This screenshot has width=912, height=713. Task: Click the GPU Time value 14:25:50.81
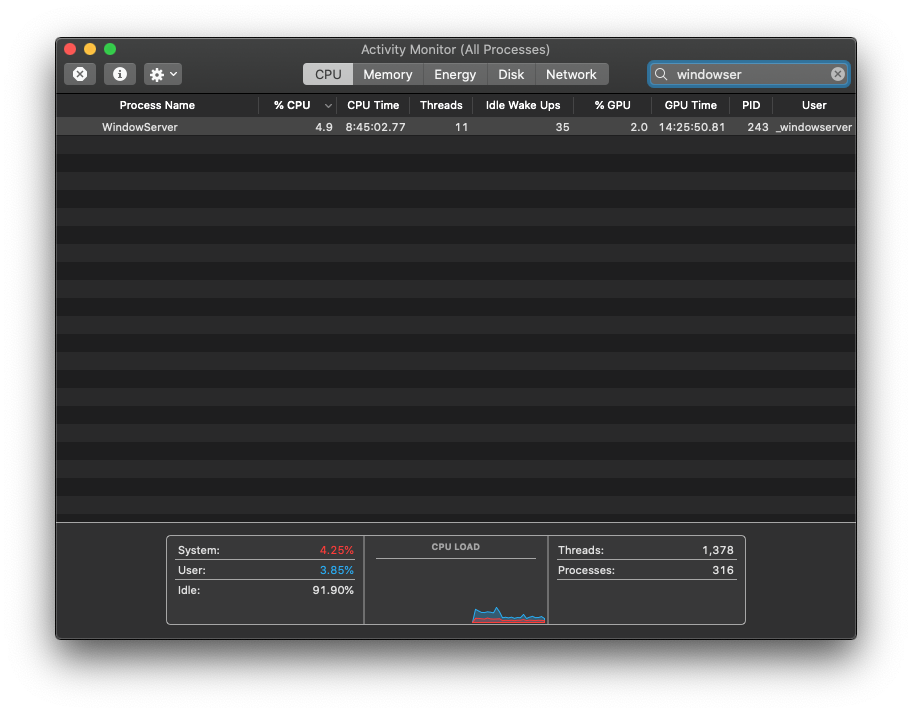pyautogui.click(x=692, y=127)
